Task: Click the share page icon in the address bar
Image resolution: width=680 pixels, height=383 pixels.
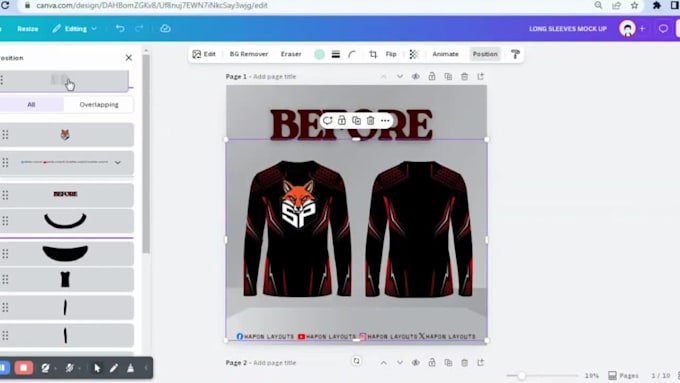Action: pyautogui.click(x=616, y=5)
